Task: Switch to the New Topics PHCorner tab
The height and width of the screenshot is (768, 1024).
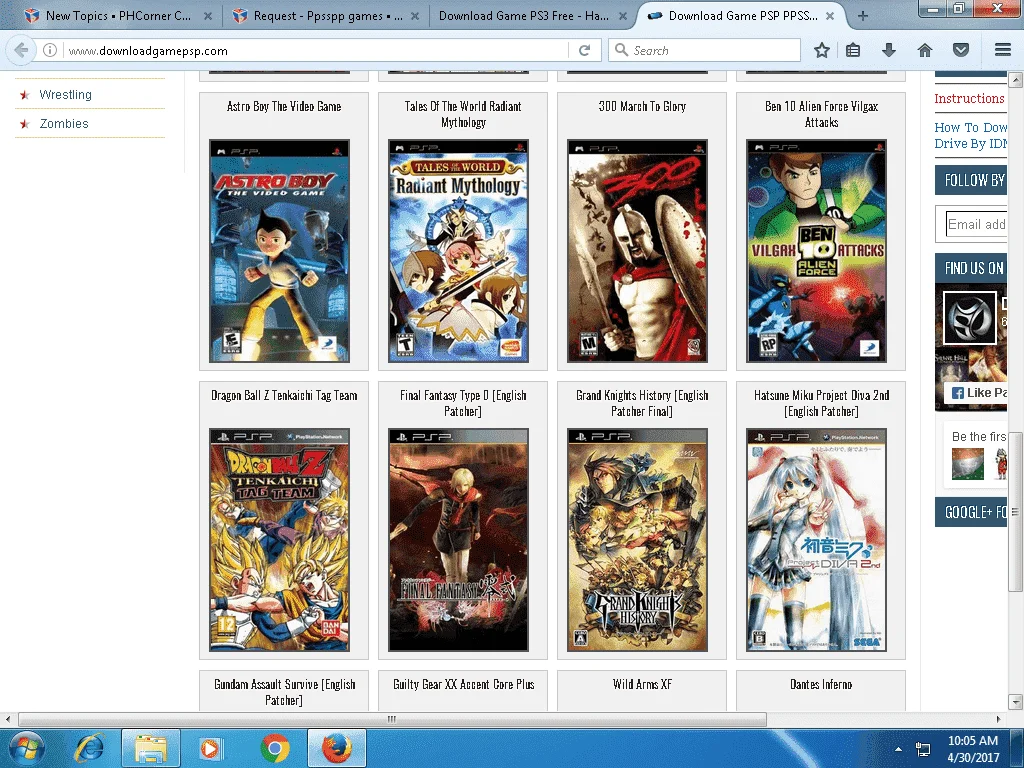Action: tap(118, 16)
